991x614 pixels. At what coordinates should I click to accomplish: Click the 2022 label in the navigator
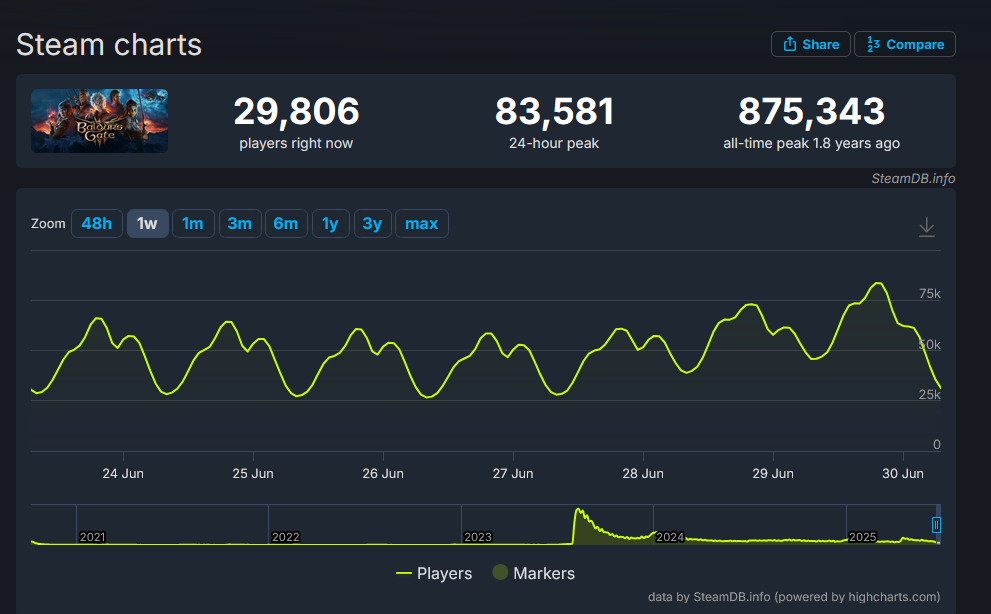click(286, 537)
